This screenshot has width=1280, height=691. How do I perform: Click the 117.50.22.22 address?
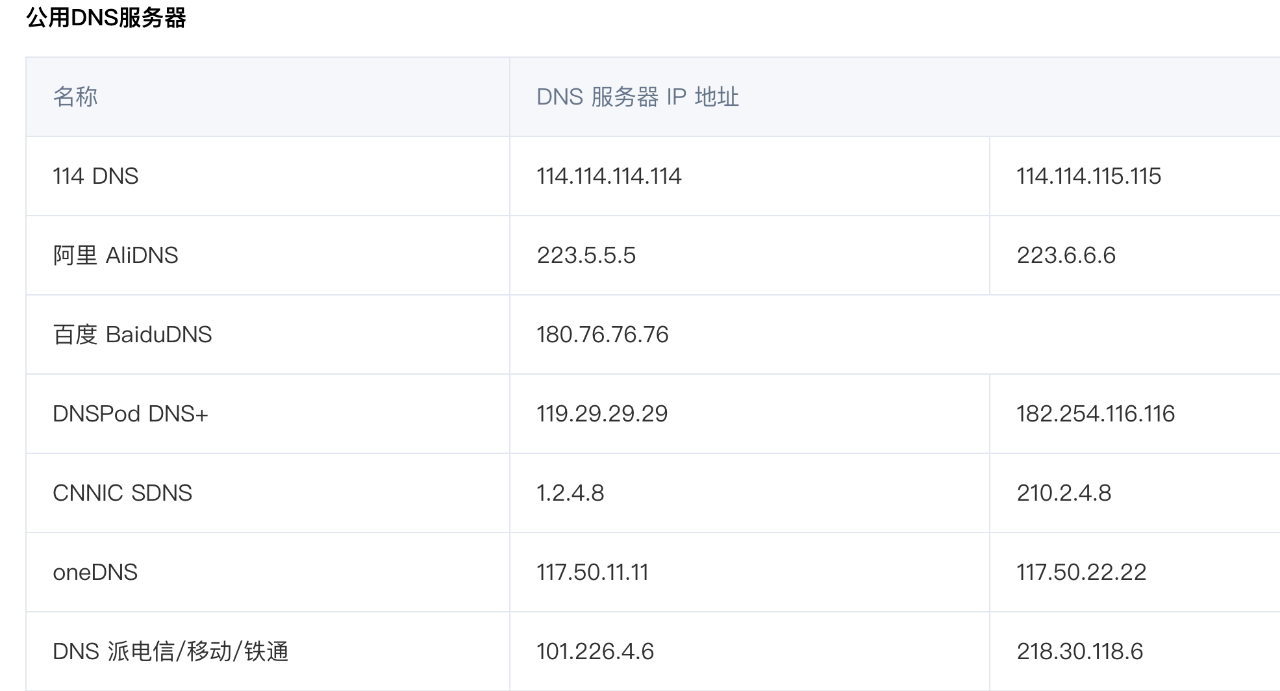tap(1081, 573)
